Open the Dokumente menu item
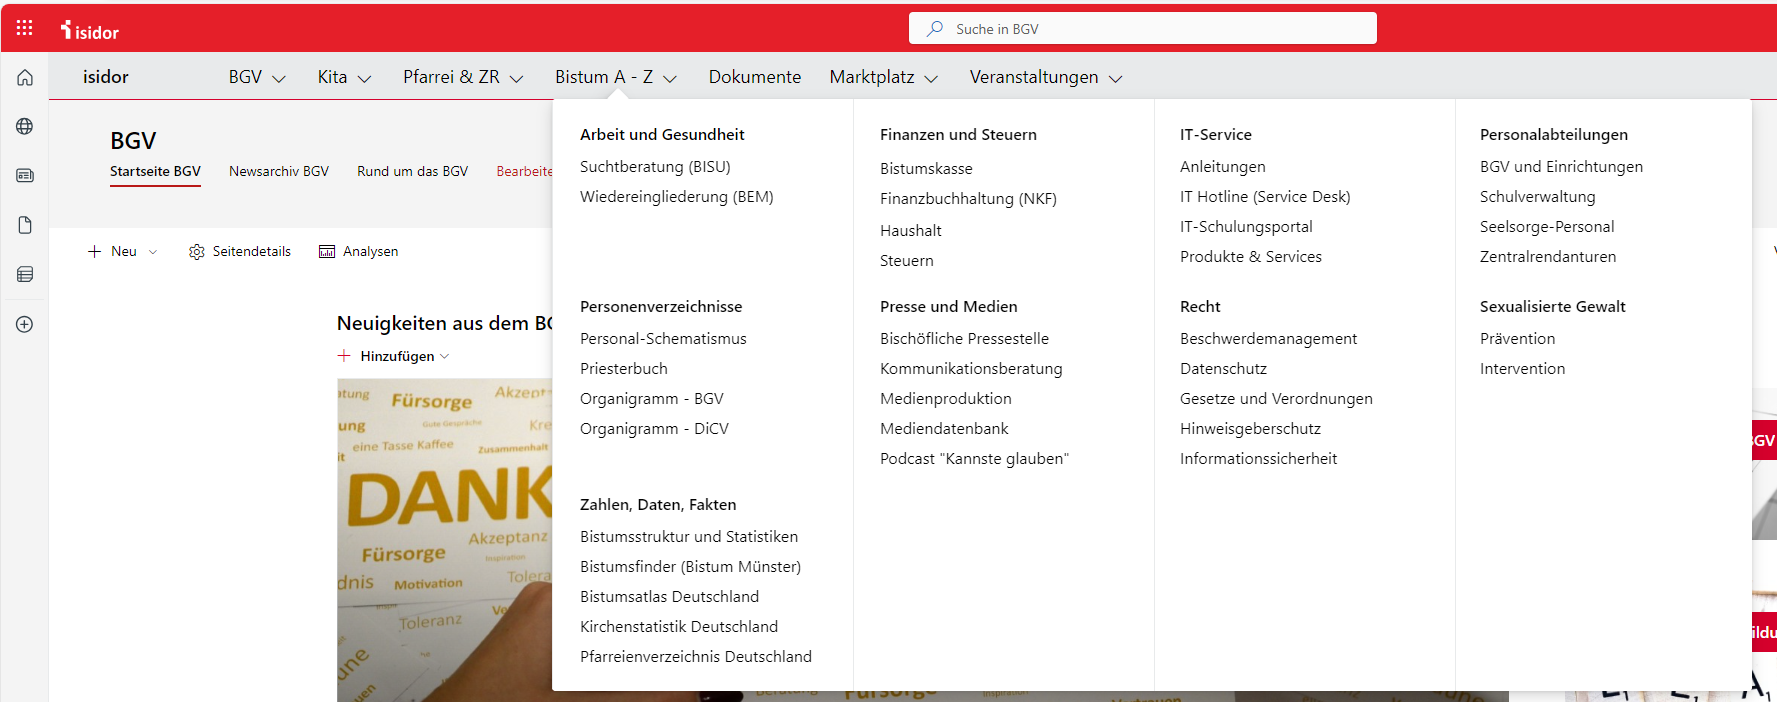 (754, 77)
